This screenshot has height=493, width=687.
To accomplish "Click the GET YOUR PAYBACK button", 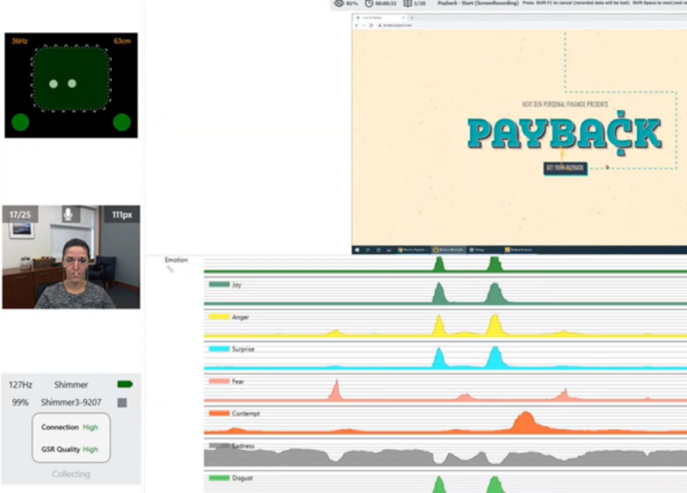I will pos(565,168).
